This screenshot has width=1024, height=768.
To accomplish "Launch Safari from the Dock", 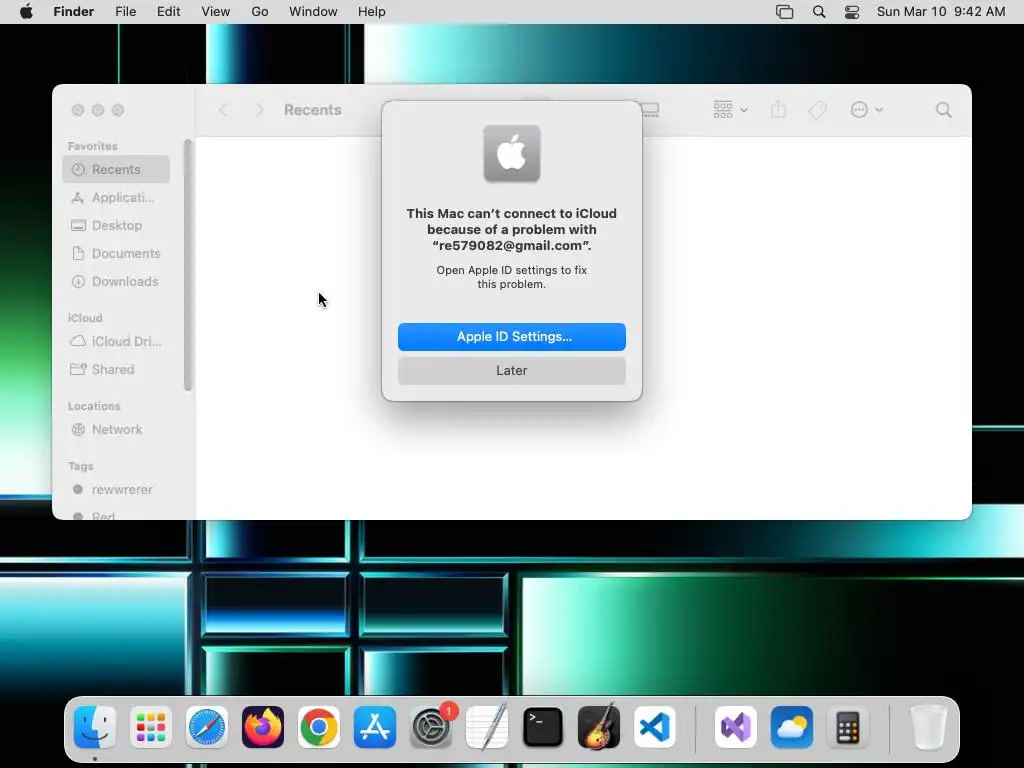I will coord(207,727).
